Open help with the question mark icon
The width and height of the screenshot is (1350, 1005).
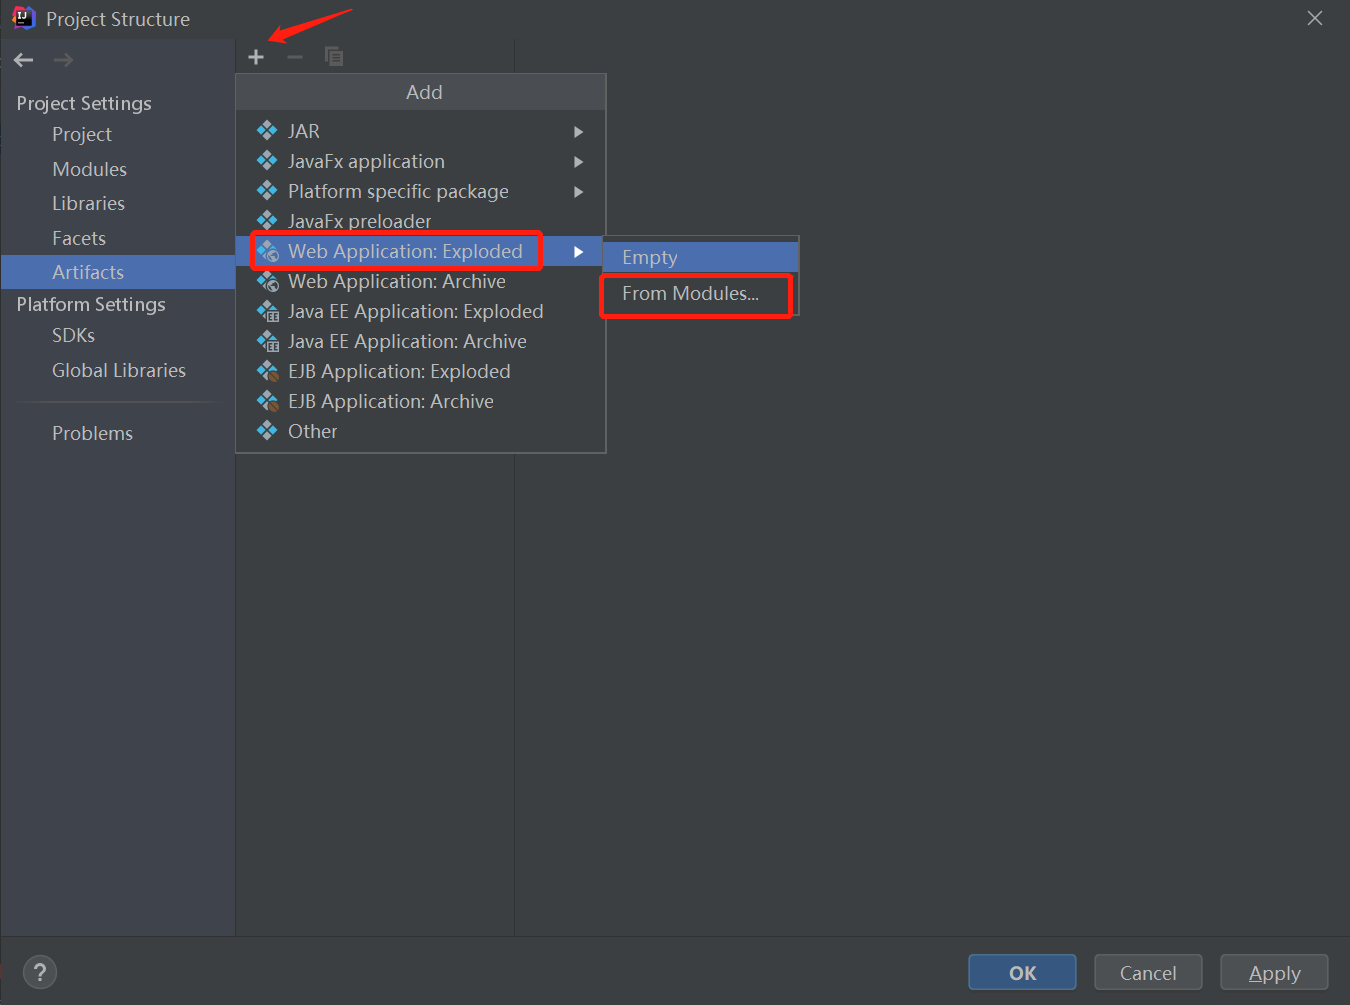40,972
